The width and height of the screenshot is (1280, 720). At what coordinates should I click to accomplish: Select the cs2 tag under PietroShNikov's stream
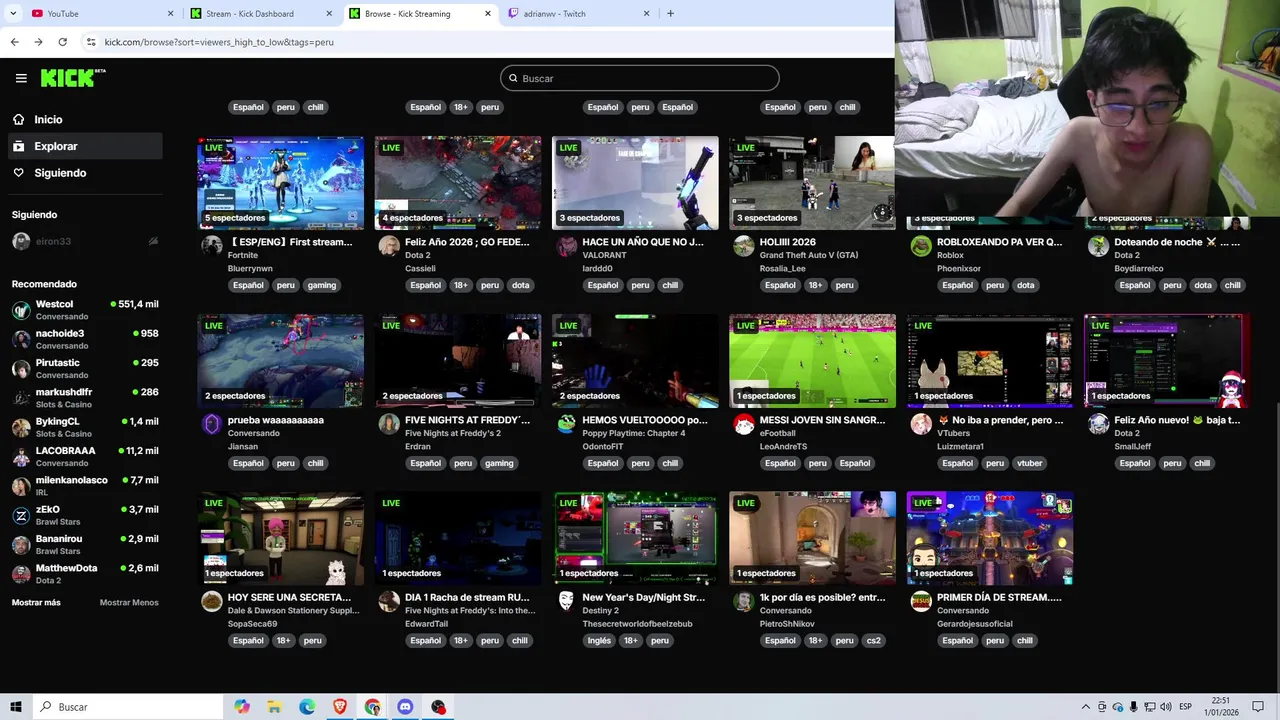point(873,641)
